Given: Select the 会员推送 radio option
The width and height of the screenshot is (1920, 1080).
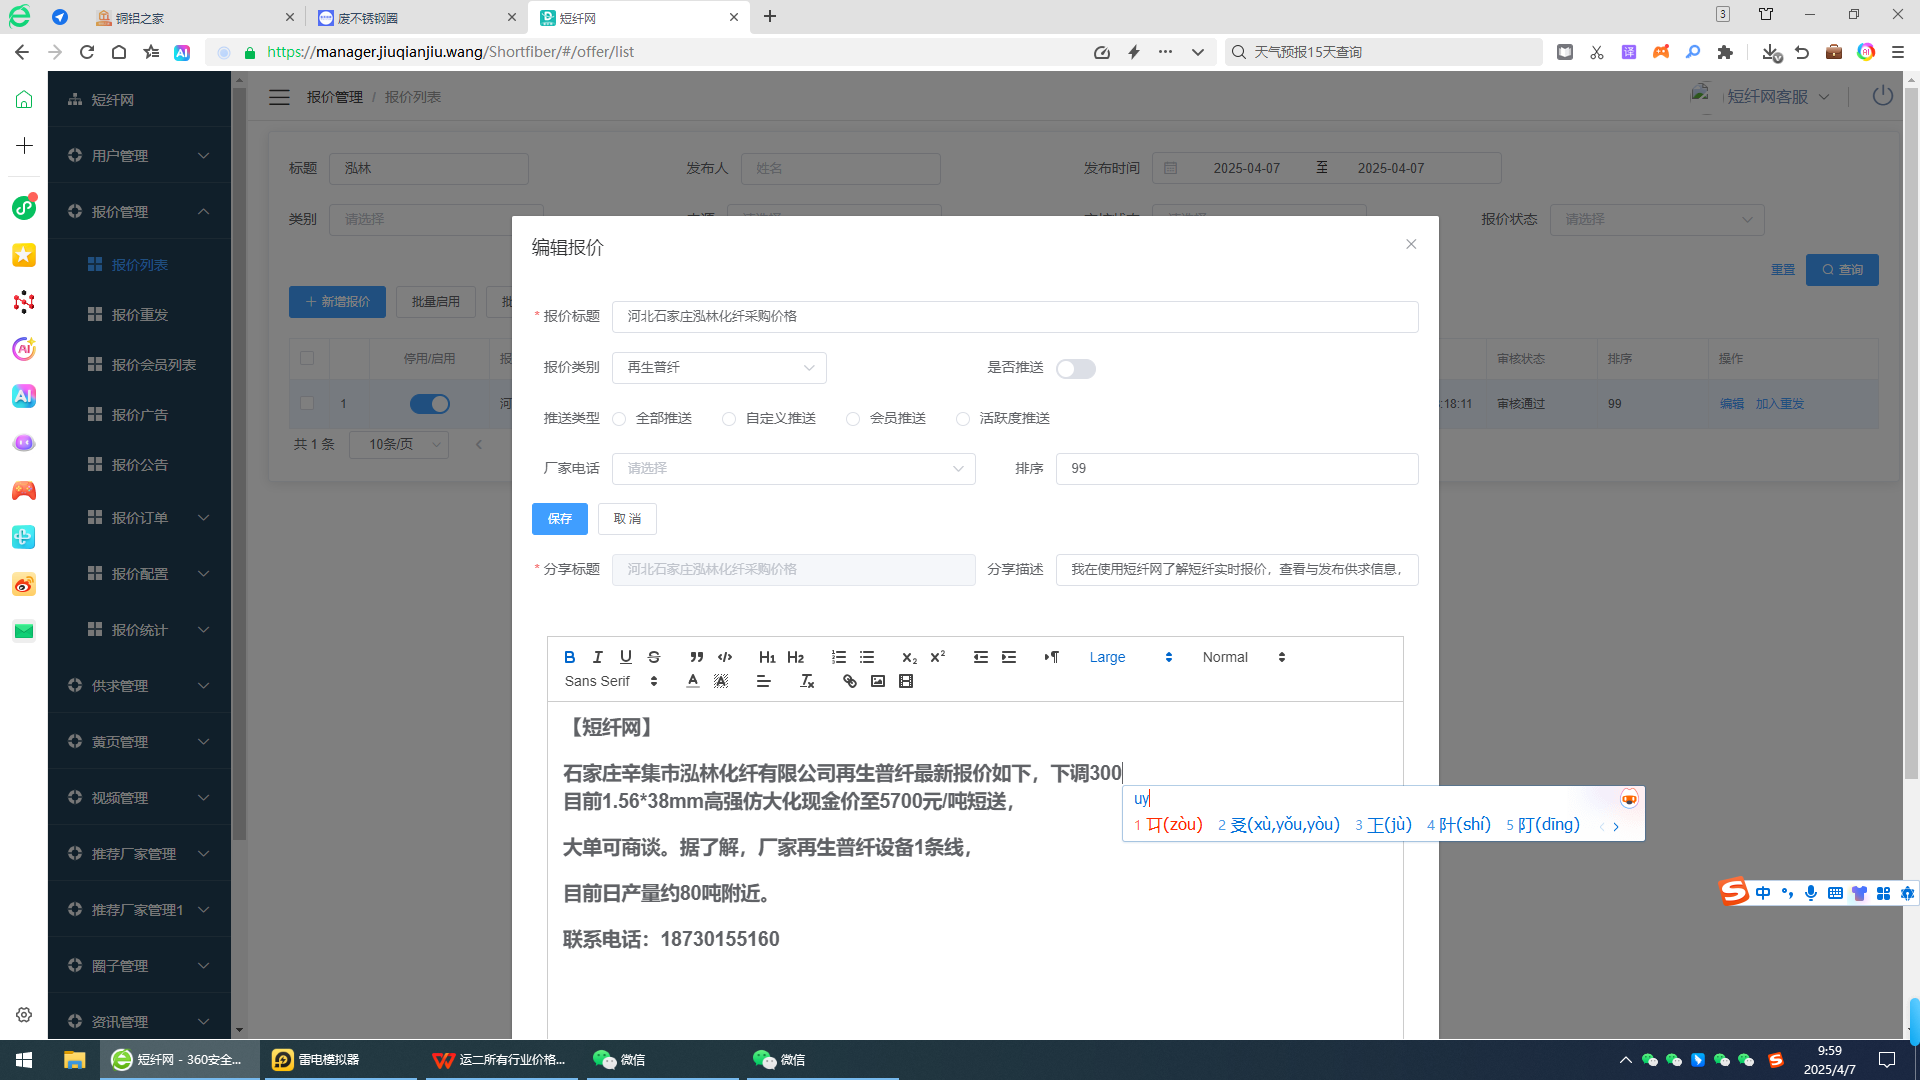Looking at the screenshot, I should tap(853, 419).
